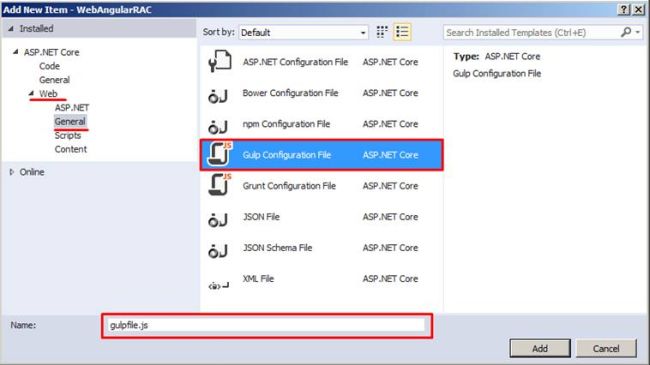The height and width of the screenshot is (365, 650).
Task: Click the Cancel button
Action: pyautogui.click(x=606, y=348)
